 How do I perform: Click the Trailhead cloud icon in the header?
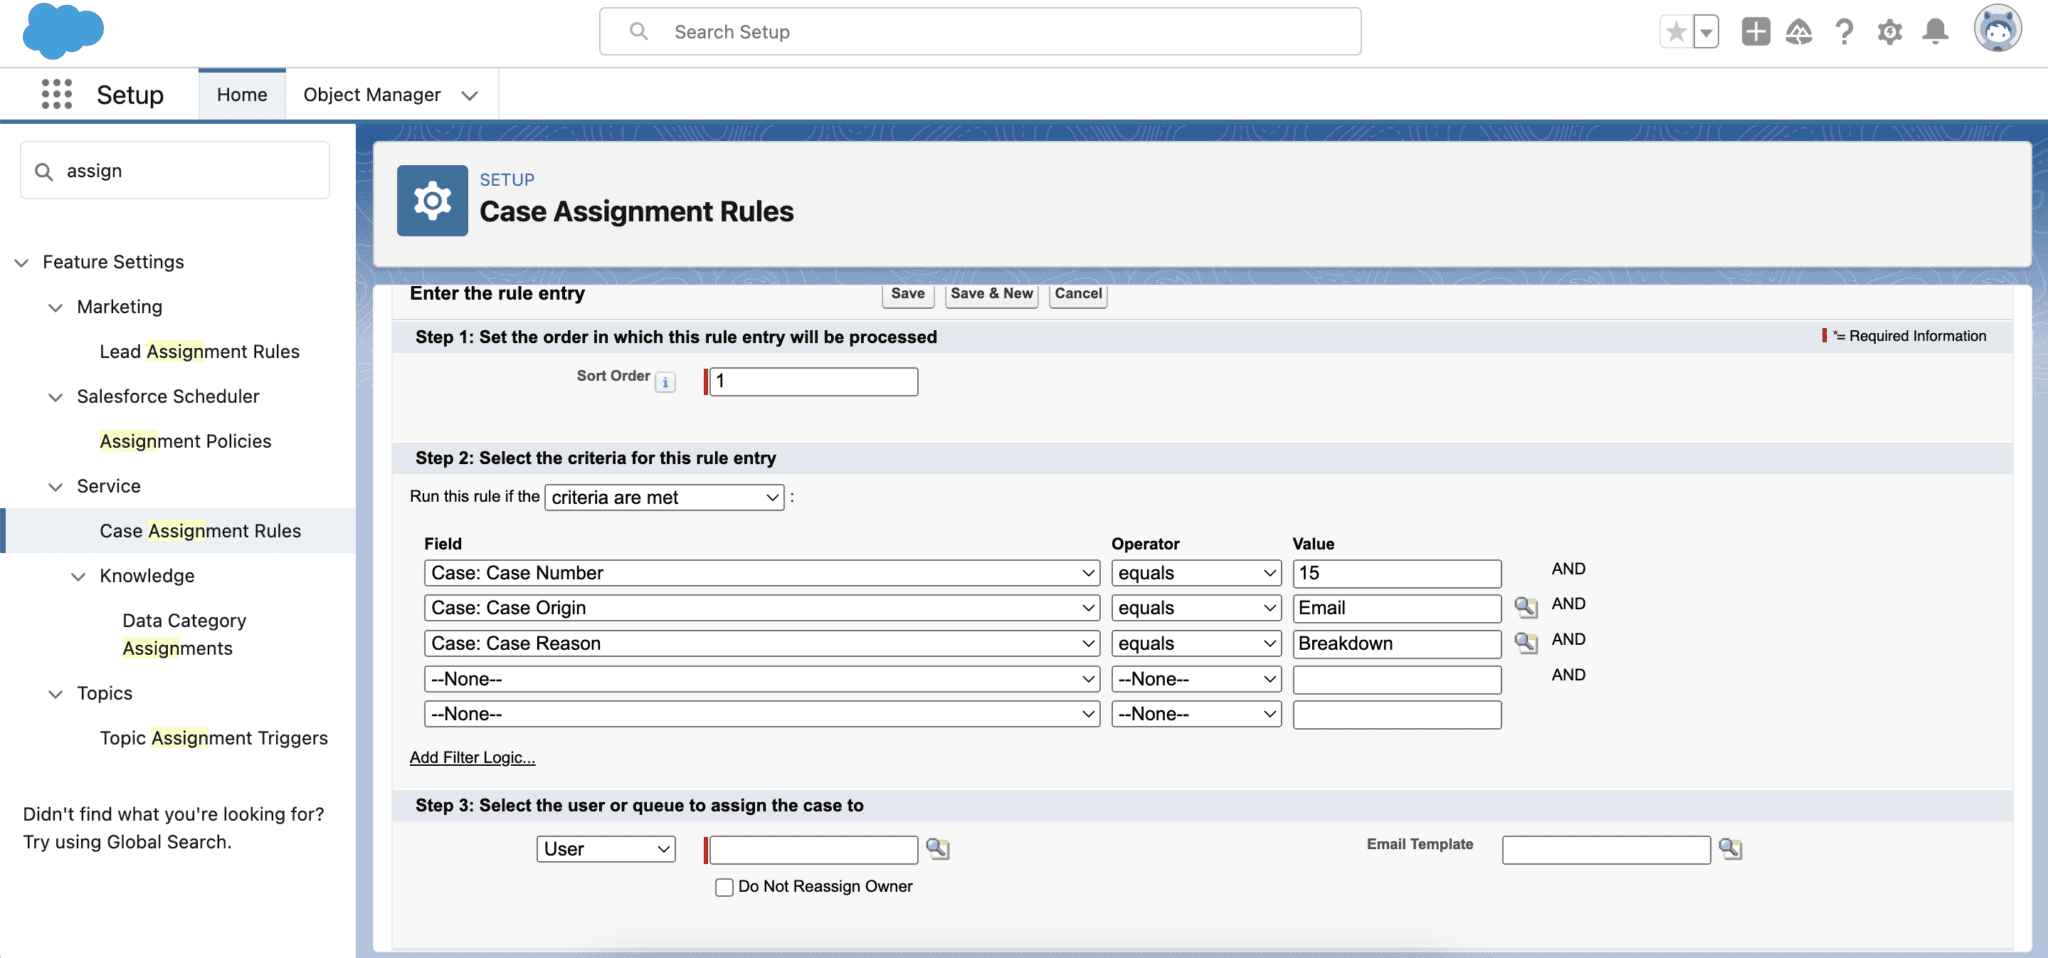pos(1799,31)
